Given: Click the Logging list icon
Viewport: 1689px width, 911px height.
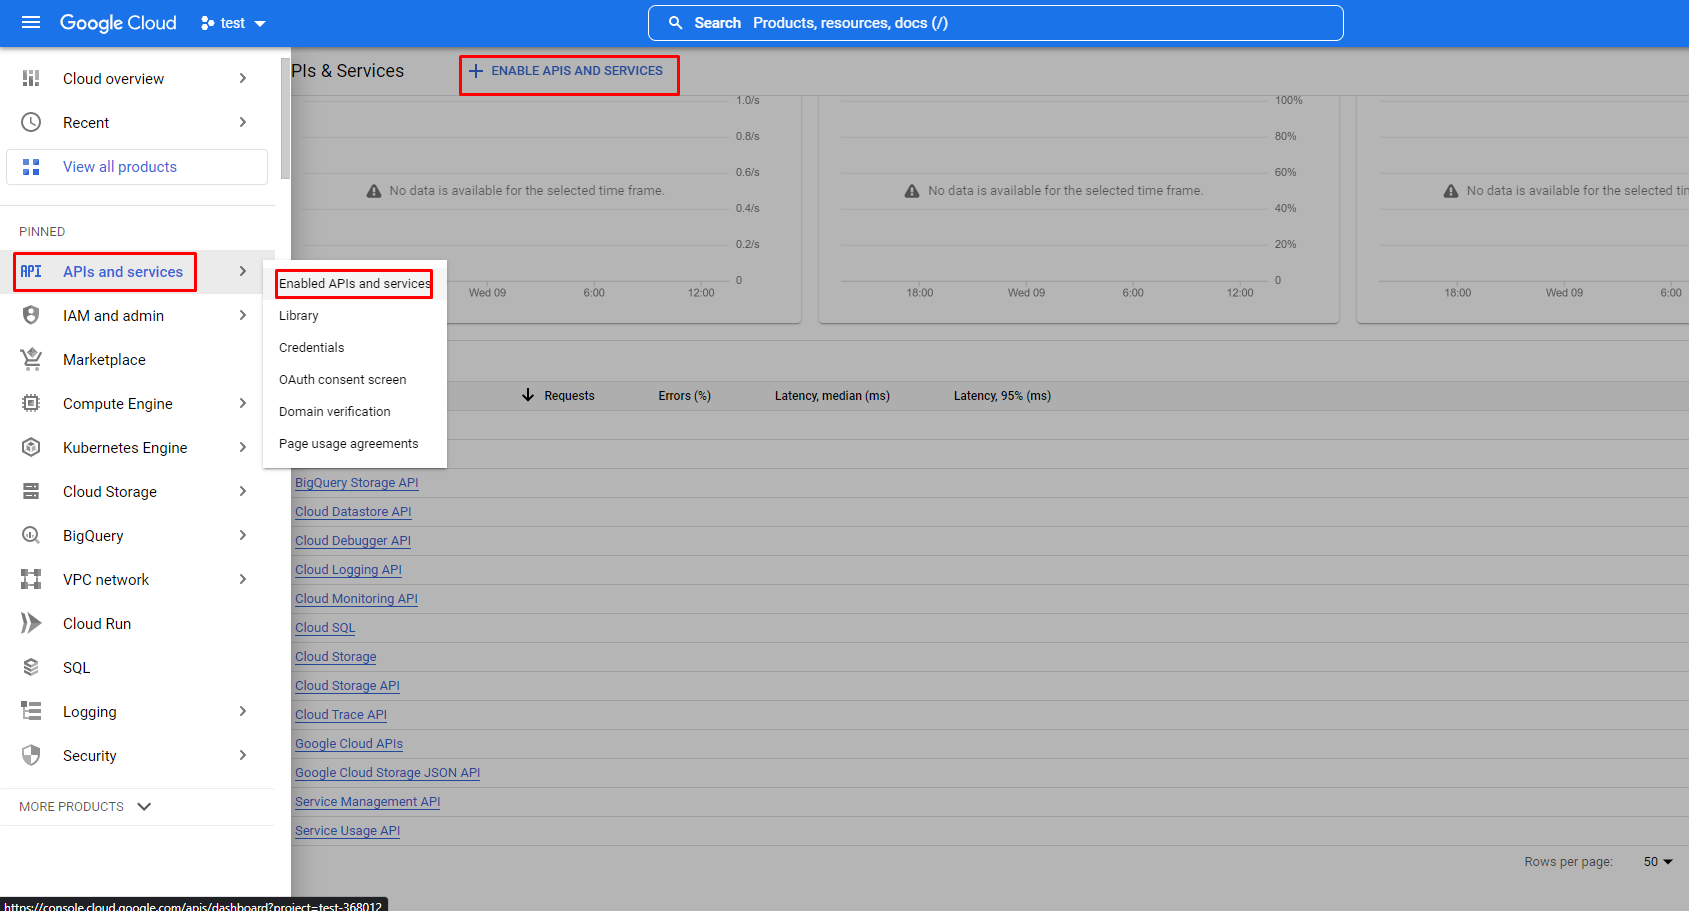Looking at the screenshot, I should pos(31,711).
